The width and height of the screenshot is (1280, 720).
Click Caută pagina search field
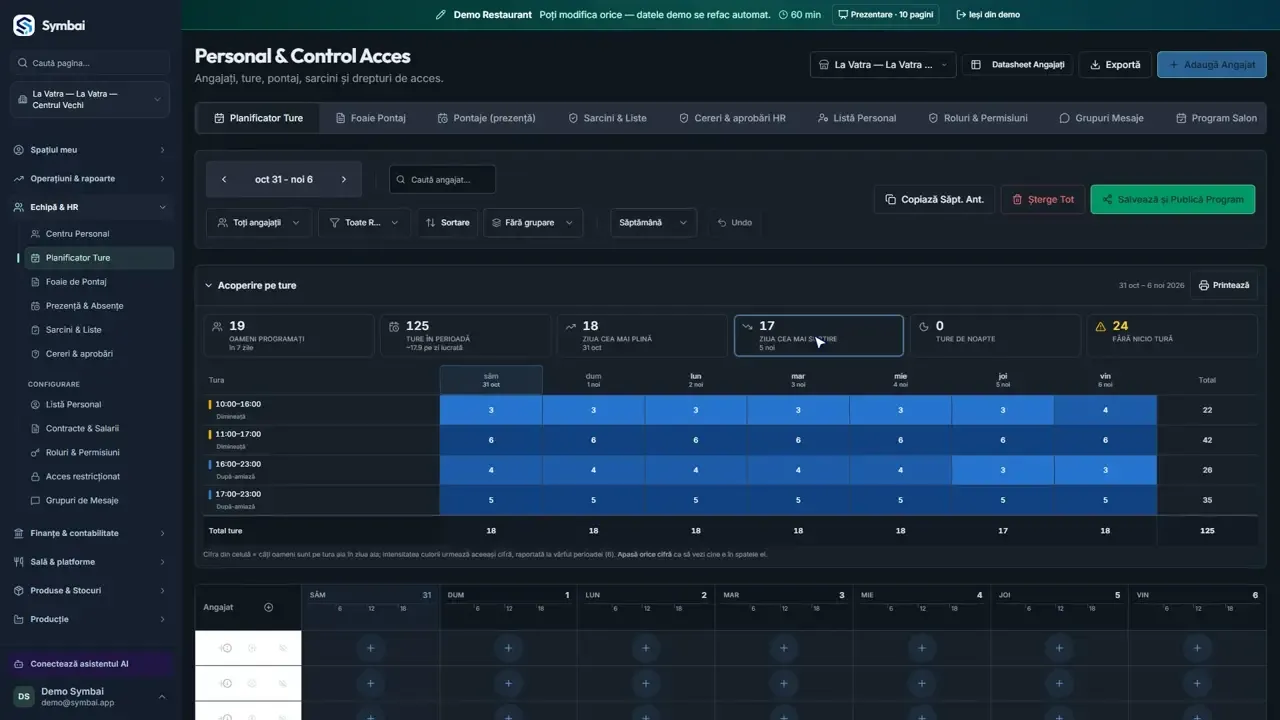[90, 63]
